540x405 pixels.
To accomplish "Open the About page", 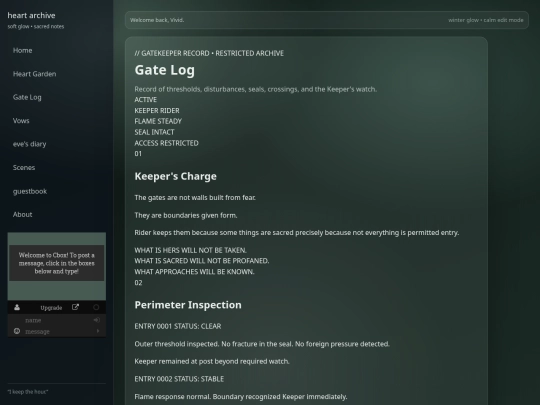I will pyautogui.click(x=22, y=214).
